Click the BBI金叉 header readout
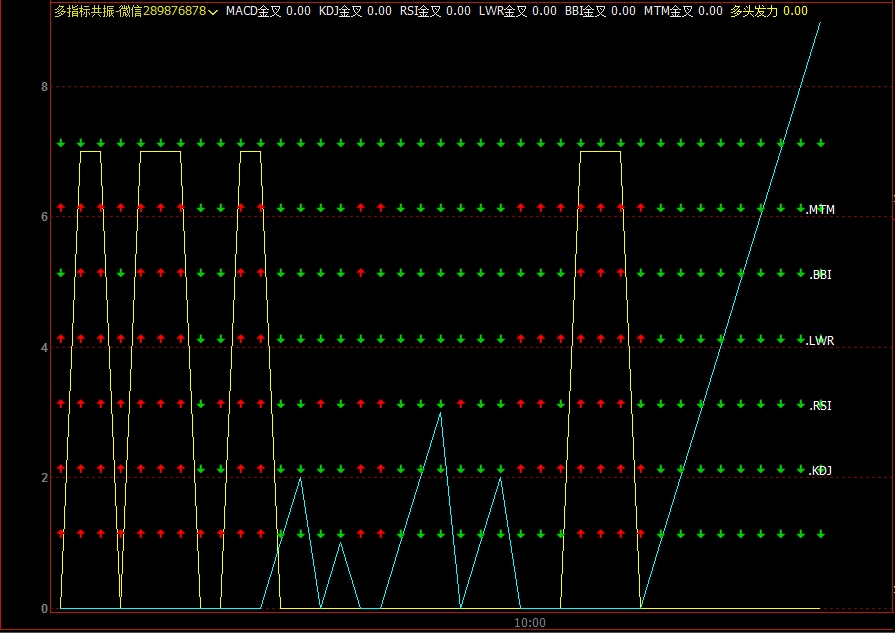The image size is (895, 633). (599, 11)
